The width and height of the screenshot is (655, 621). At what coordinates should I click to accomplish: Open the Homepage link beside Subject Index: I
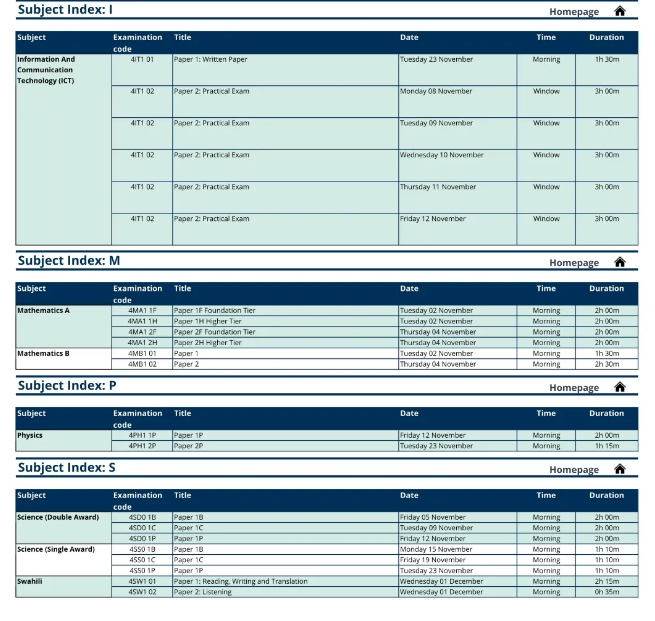tap(574, 12)
